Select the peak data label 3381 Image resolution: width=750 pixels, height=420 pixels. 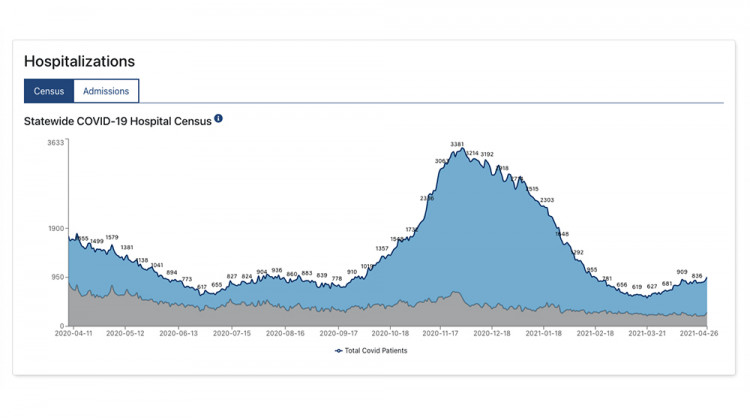(457, 144)
